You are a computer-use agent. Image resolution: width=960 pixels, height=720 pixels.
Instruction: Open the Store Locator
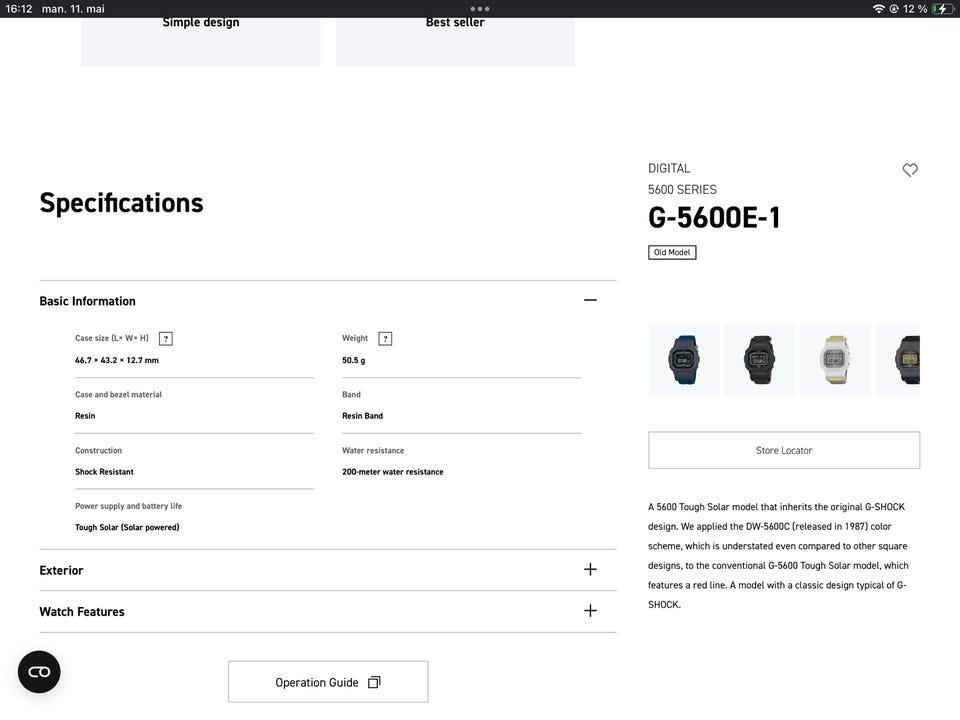click(x=784, y=450)
